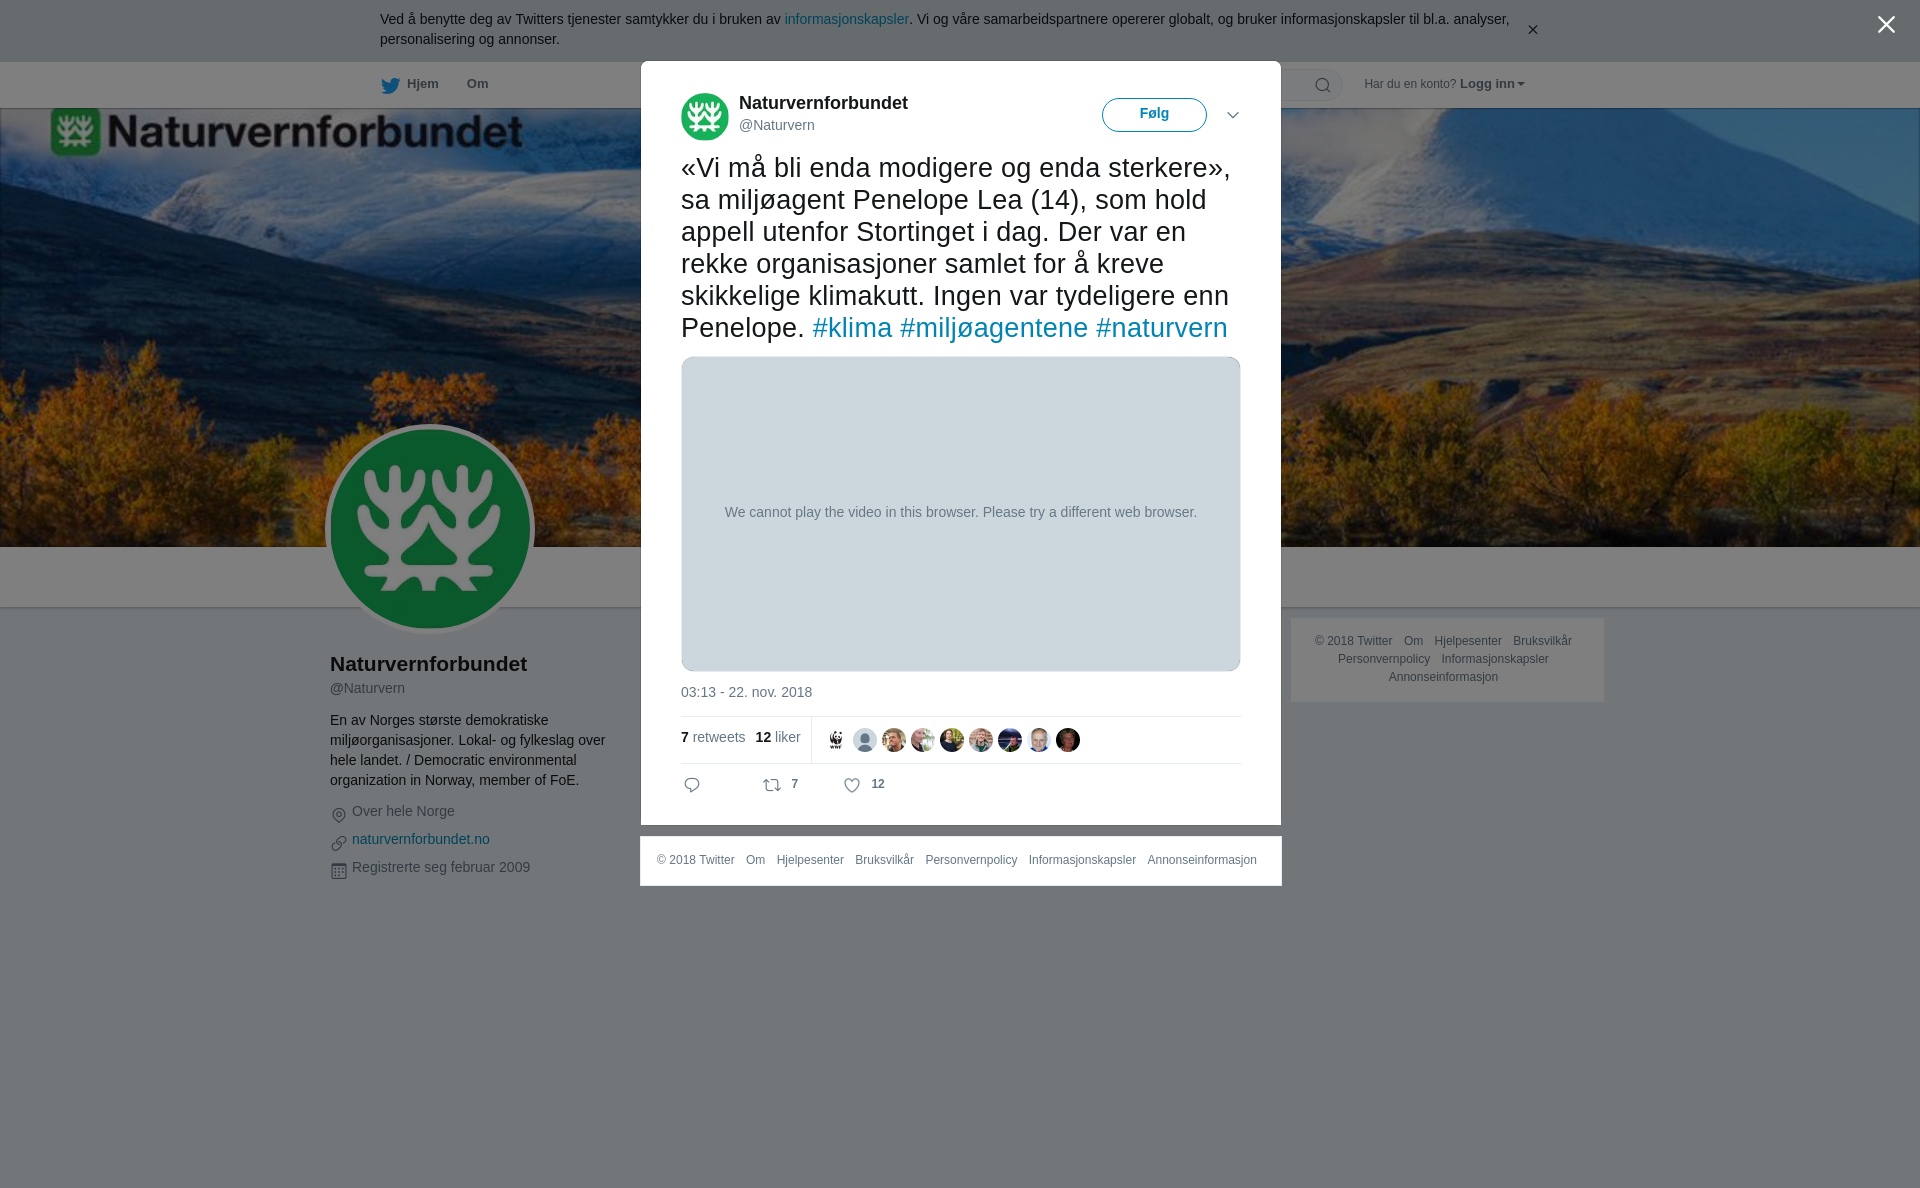
Task: Open the WWF panda liker avatar
Action: 836,740
